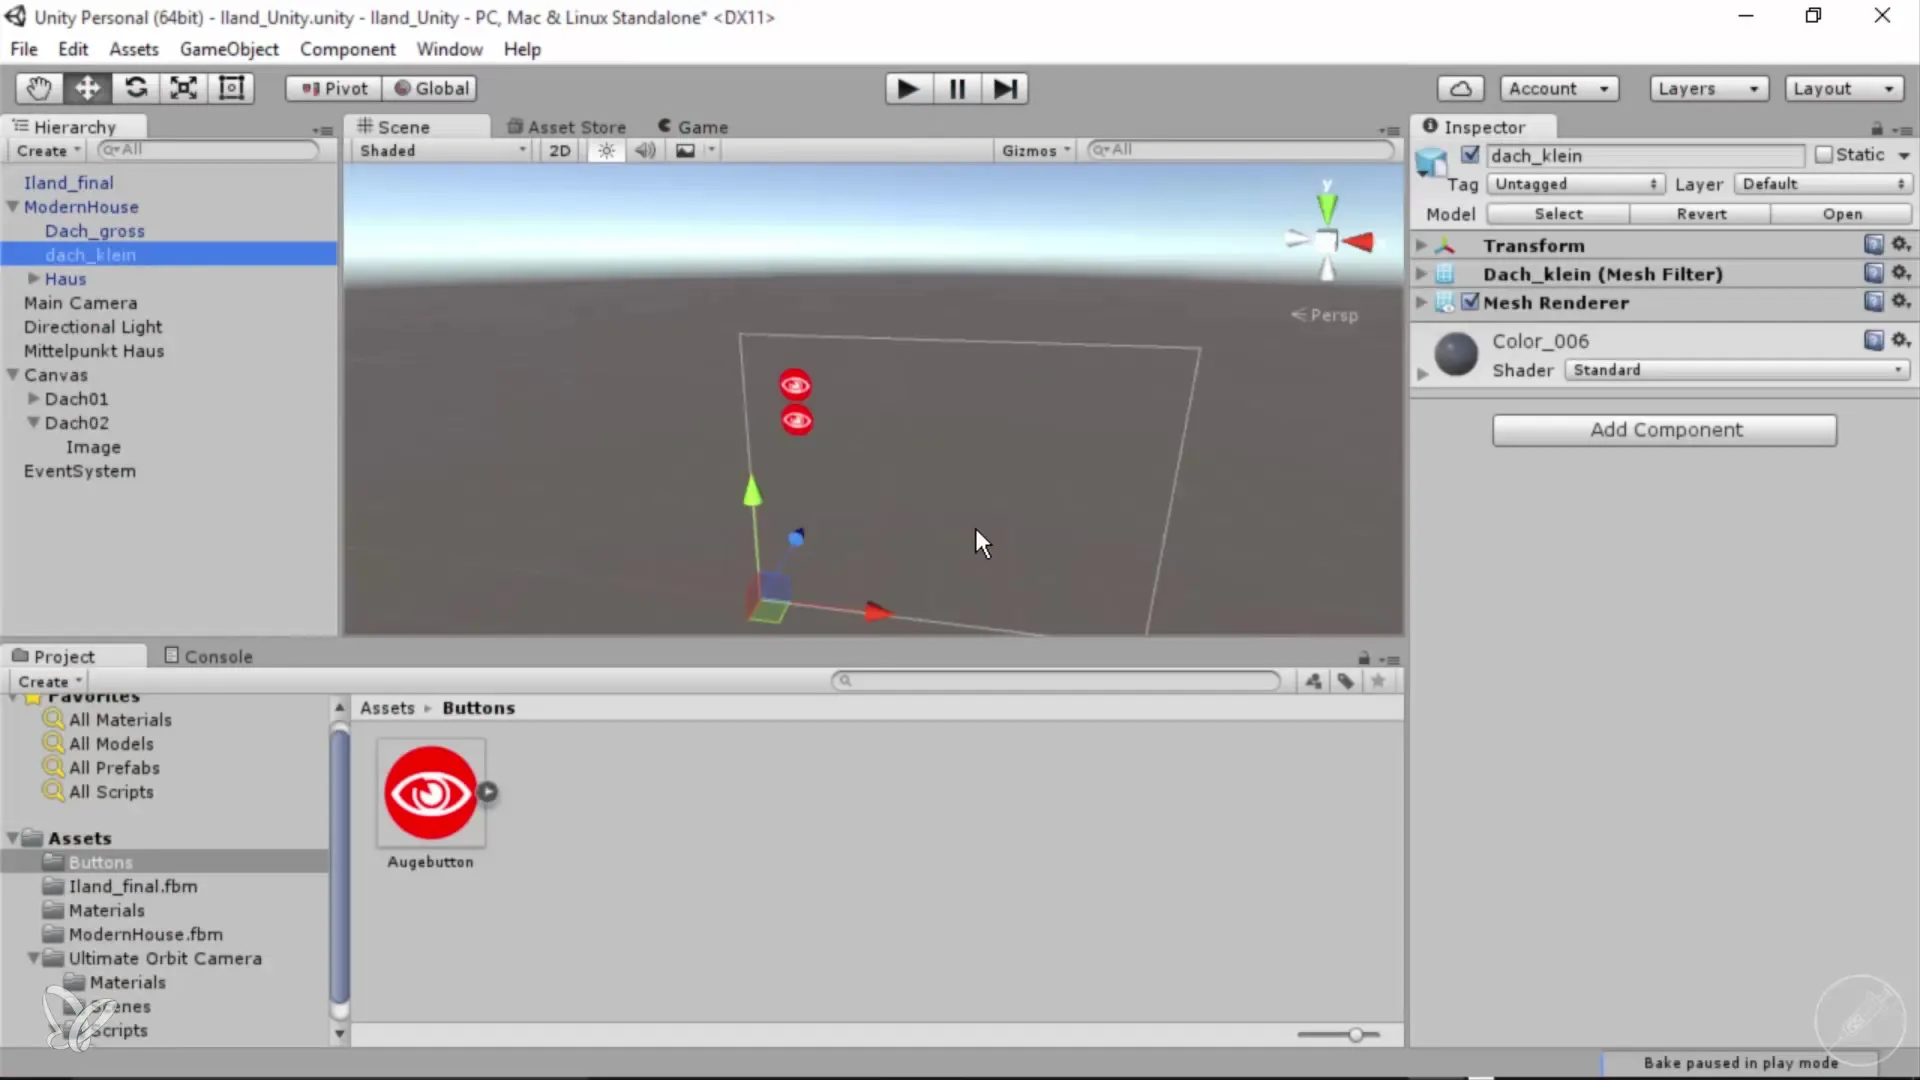
Task: Save search favorite star icon
Action: [x=1378, y=681]
